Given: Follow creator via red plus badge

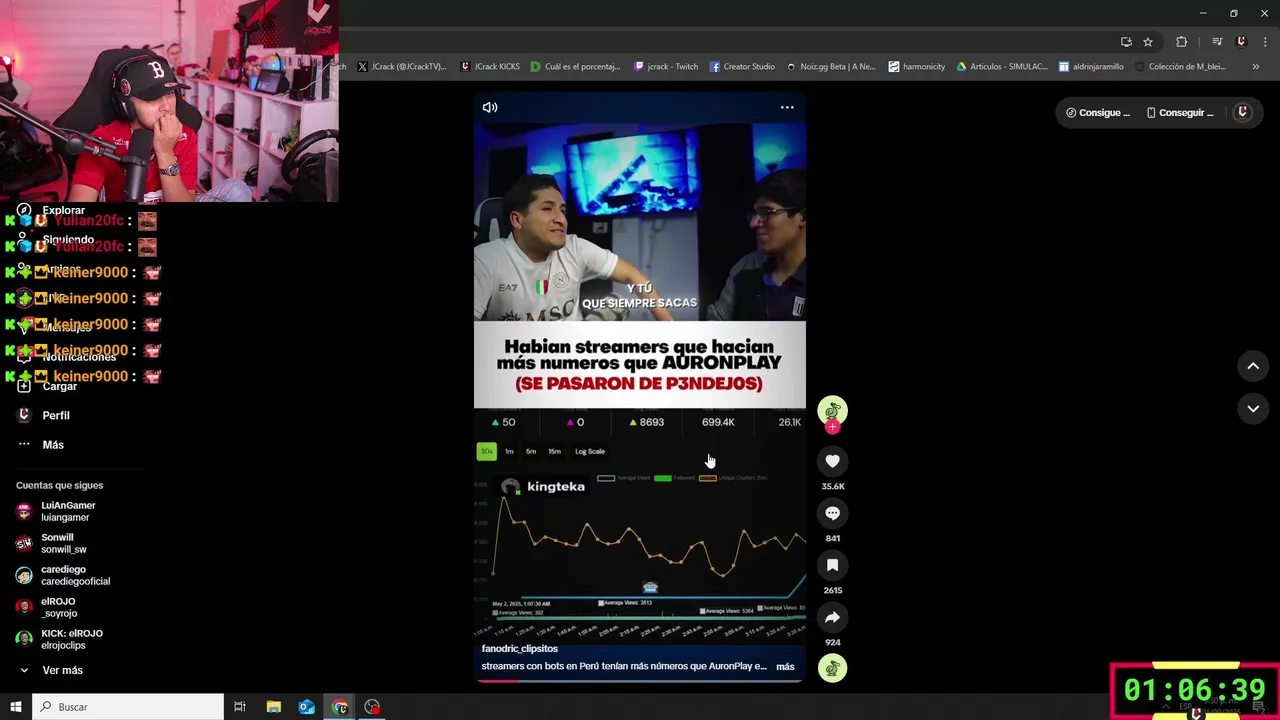Looking at the screenshot, I should (832, 428).
